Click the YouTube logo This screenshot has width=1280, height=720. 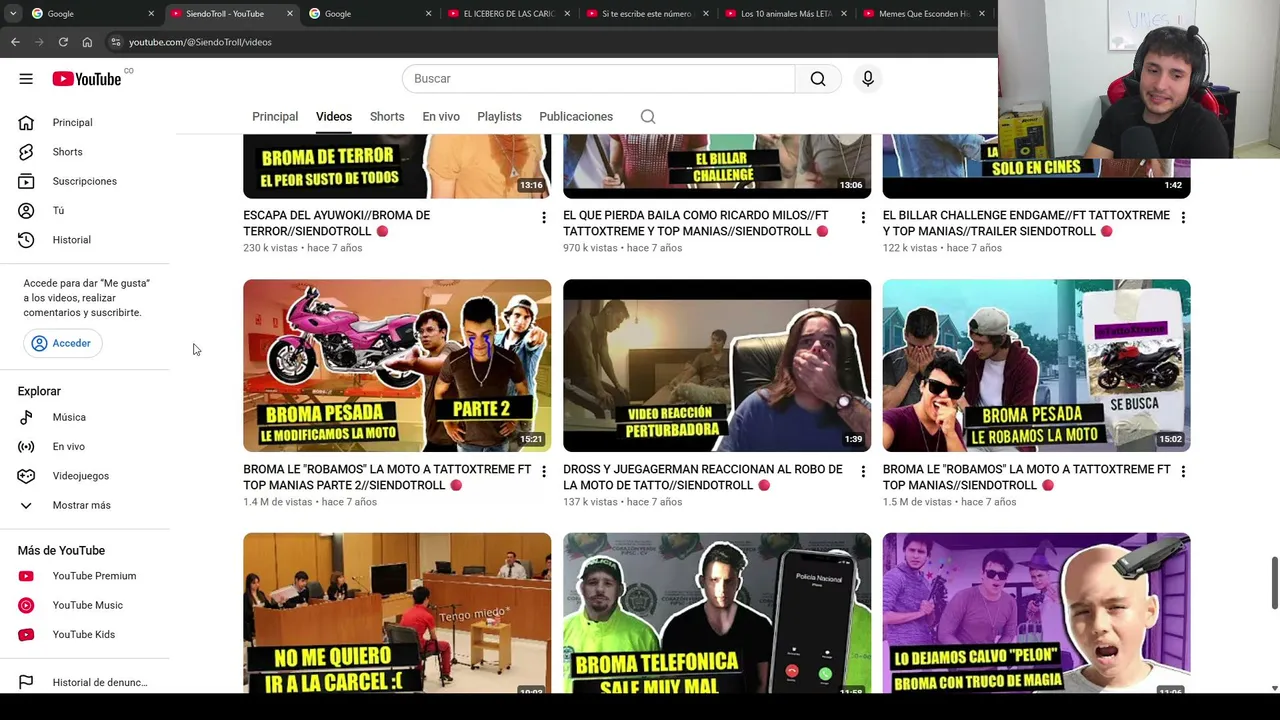pos(87,79)
